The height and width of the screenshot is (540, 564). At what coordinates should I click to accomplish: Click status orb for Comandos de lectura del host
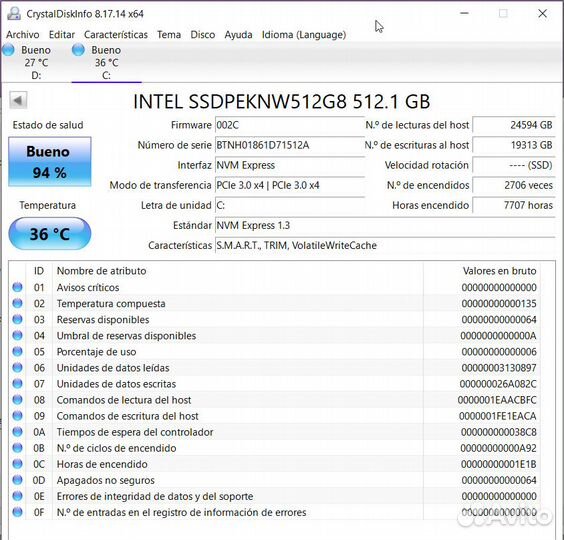(17, 400)
